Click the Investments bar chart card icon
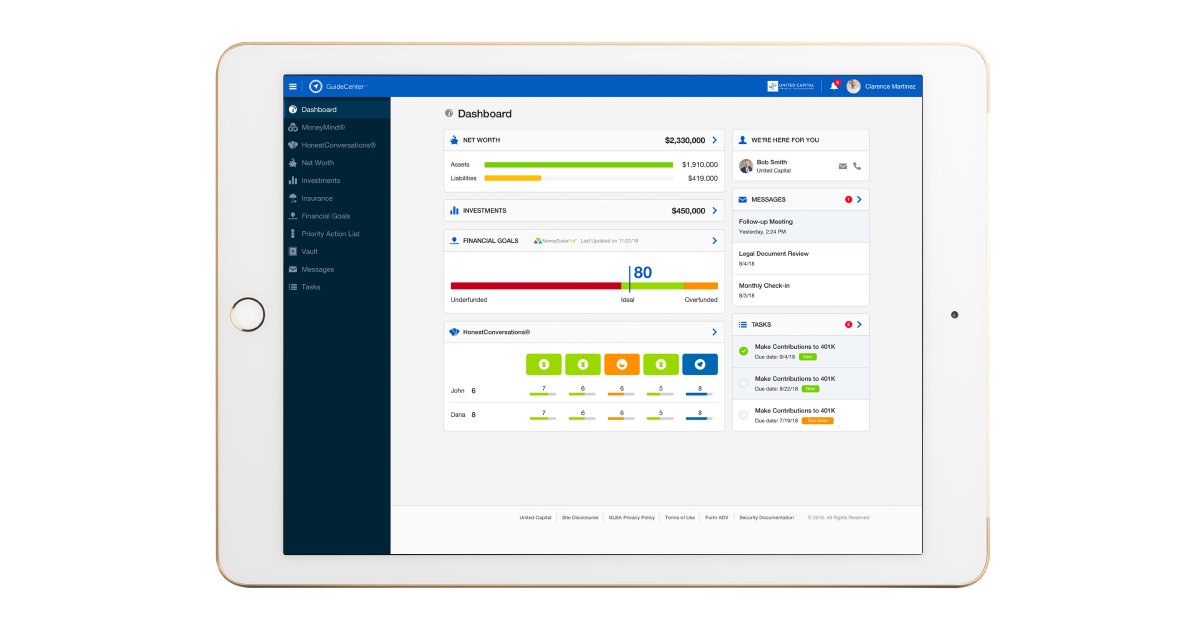 tap(454, 211)
